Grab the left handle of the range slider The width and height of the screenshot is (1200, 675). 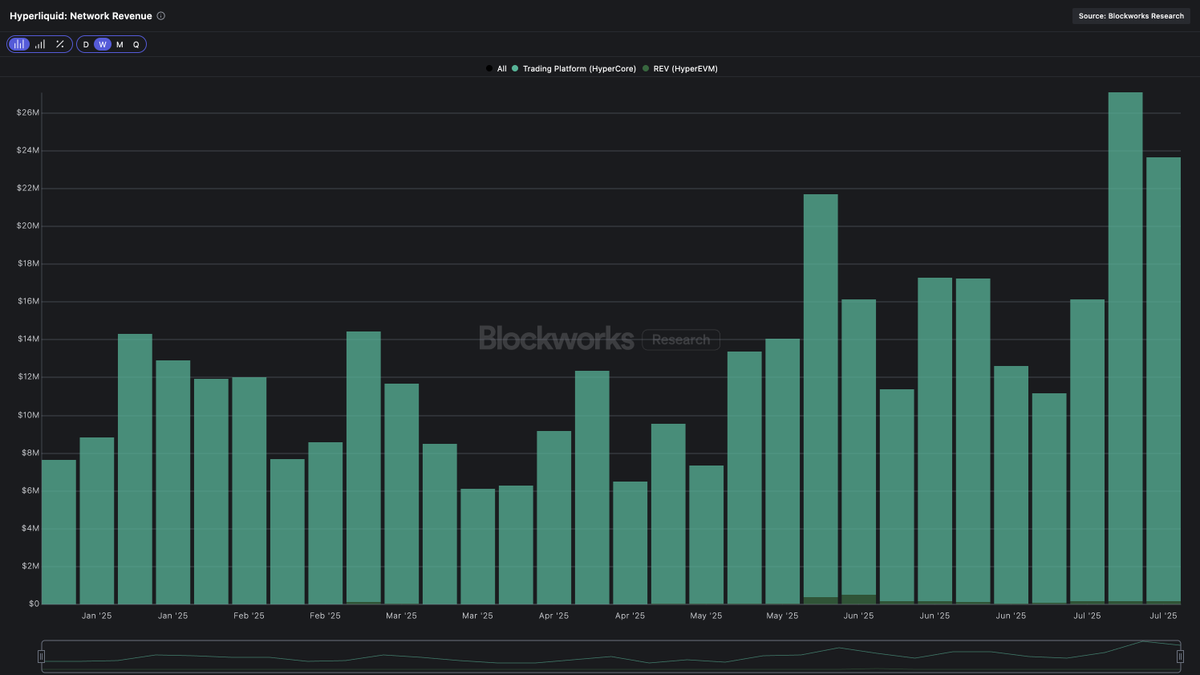(x=42, y=656)
